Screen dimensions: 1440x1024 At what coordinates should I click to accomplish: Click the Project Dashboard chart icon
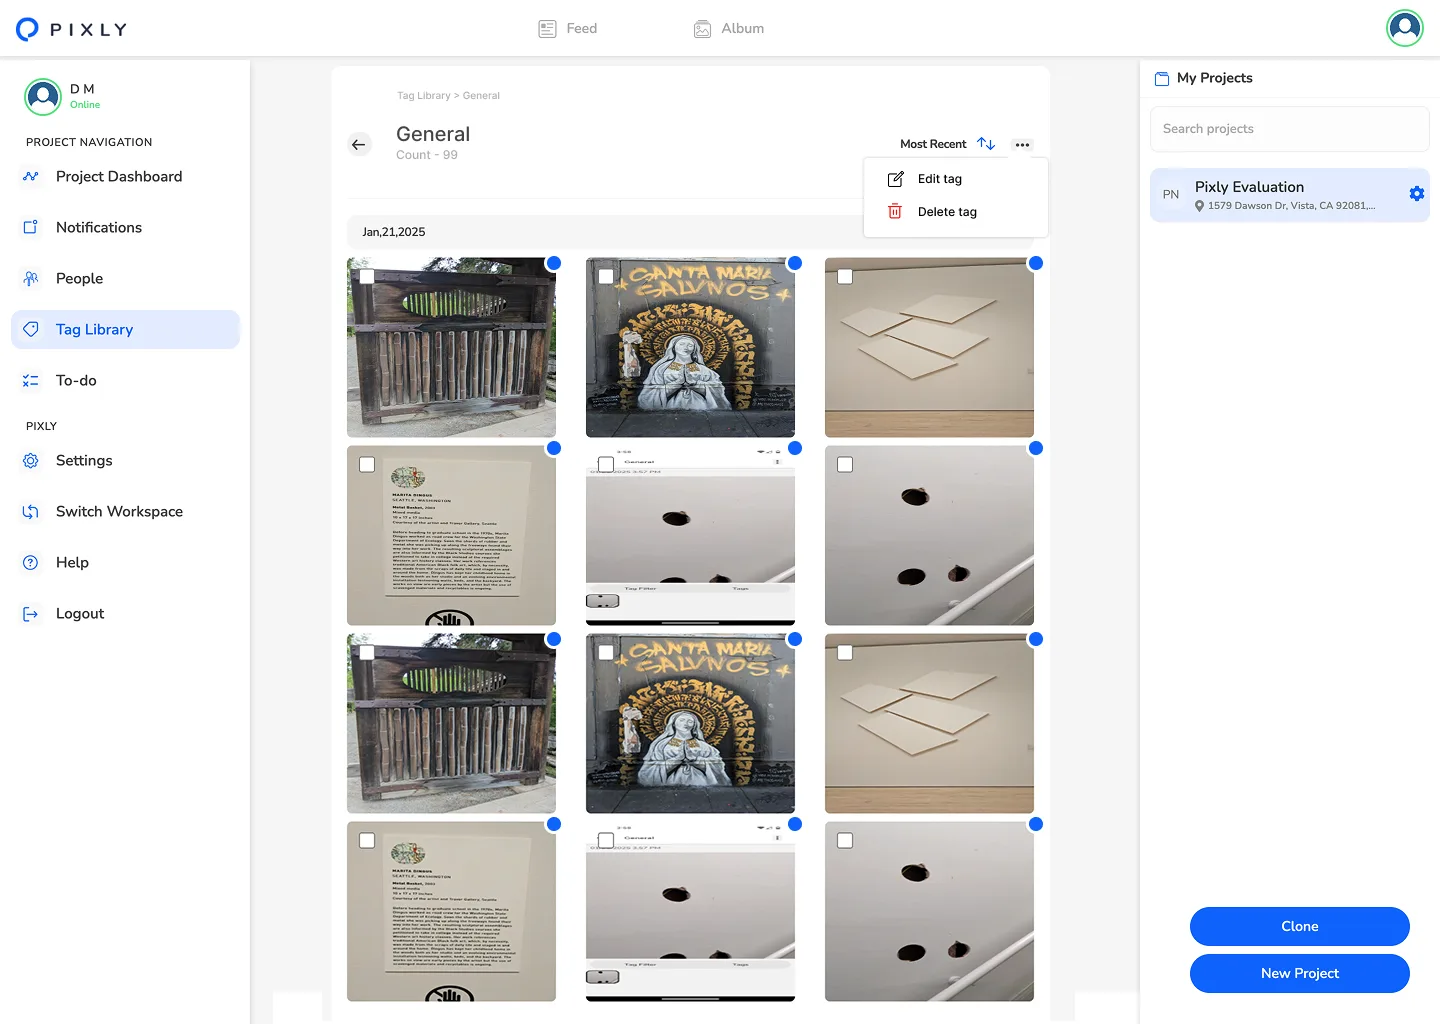[x=31, y=177]
